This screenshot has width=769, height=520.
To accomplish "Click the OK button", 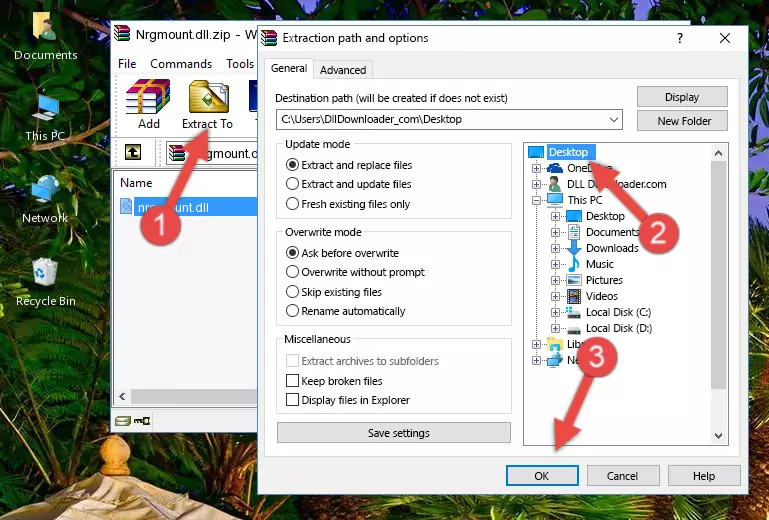I will pyautogui.click(x=542, y=476).
